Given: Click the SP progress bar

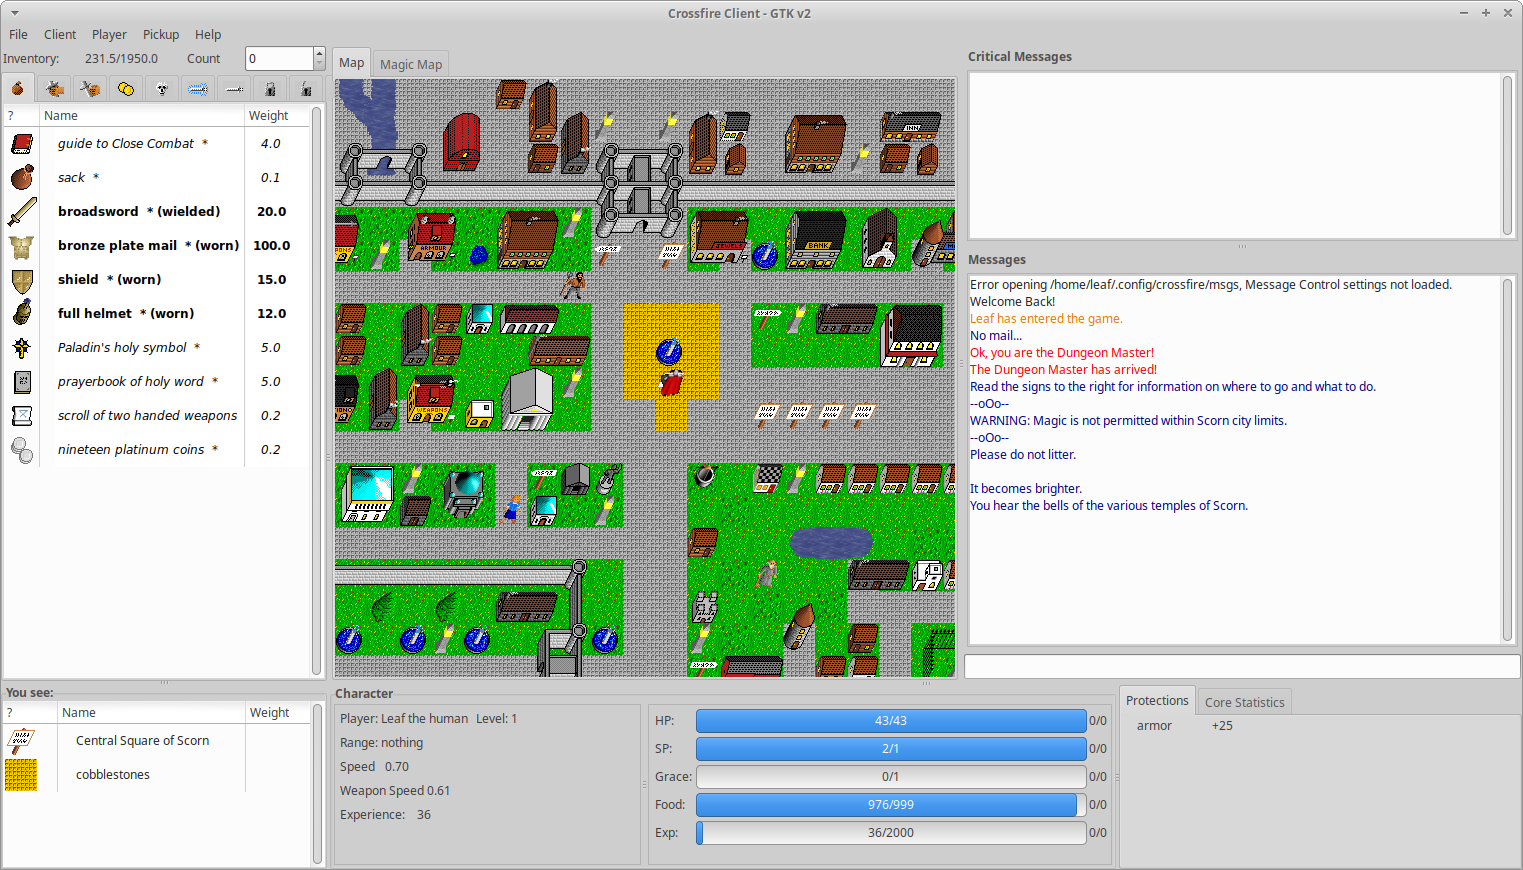Looking at the screenshot, I should pyautogui.click(x=891, y=749).
